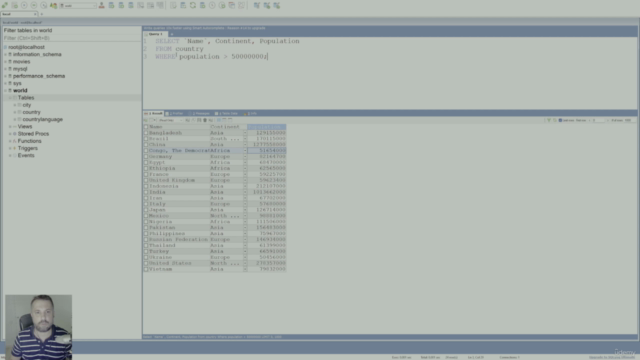Click the Execute and Edit Resultset icon
The image size is (640, 360).
point(44,5)
